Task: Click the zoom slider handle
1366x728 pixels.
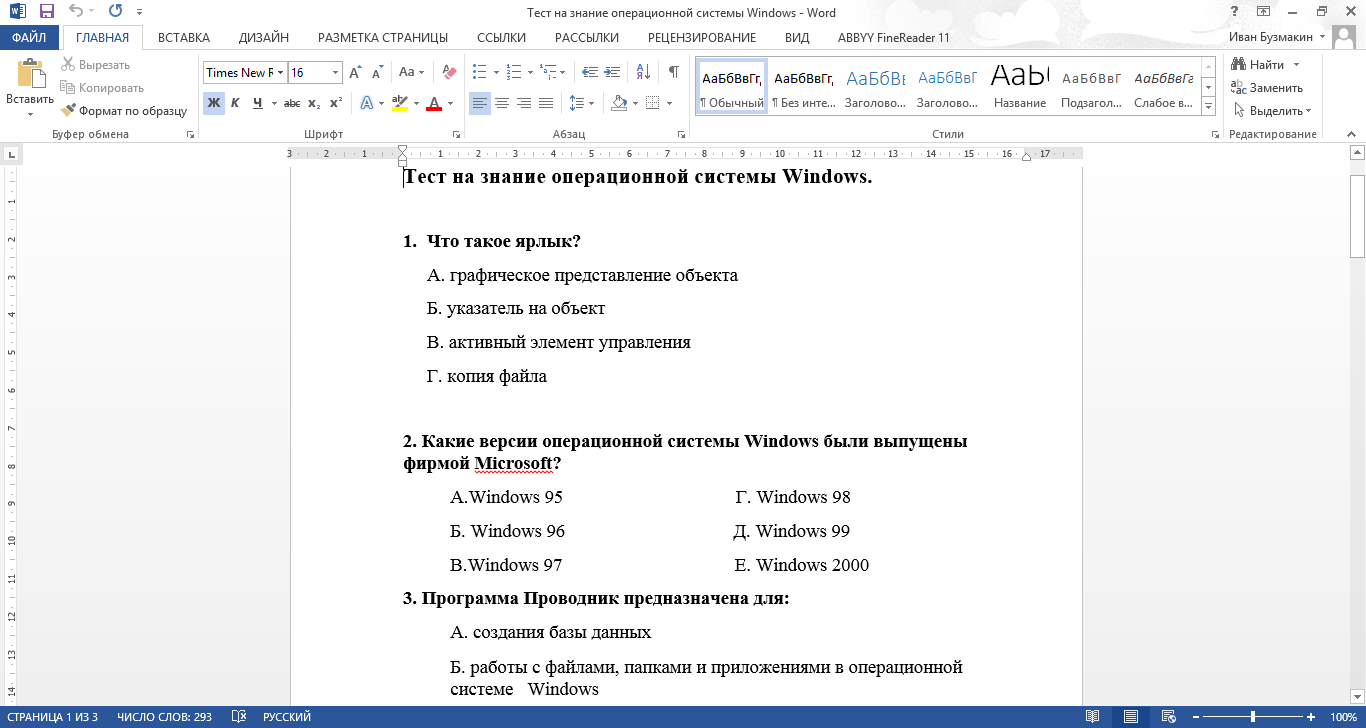Action: 1253,717
